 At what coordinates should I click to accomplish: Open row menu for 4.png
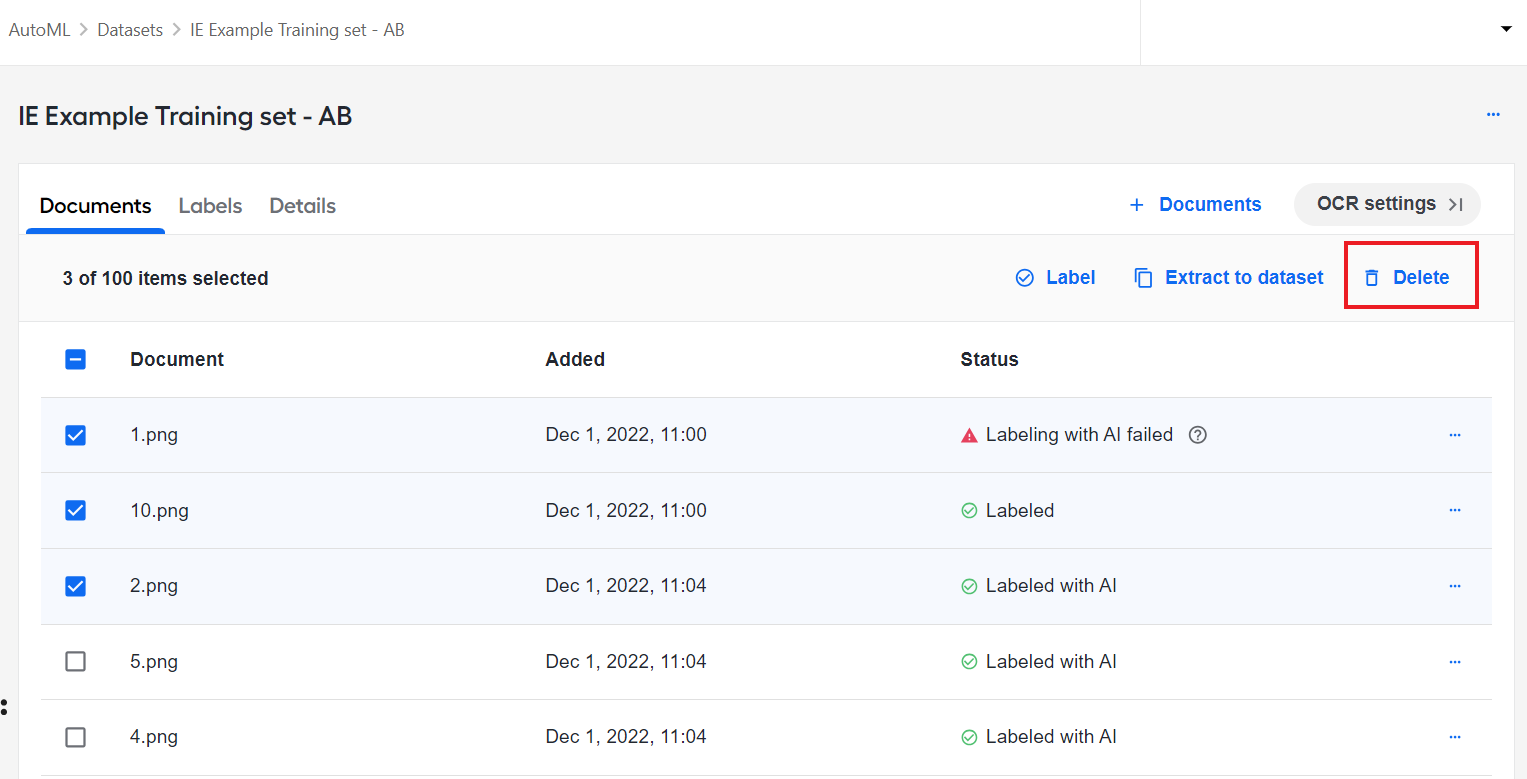1455,737
